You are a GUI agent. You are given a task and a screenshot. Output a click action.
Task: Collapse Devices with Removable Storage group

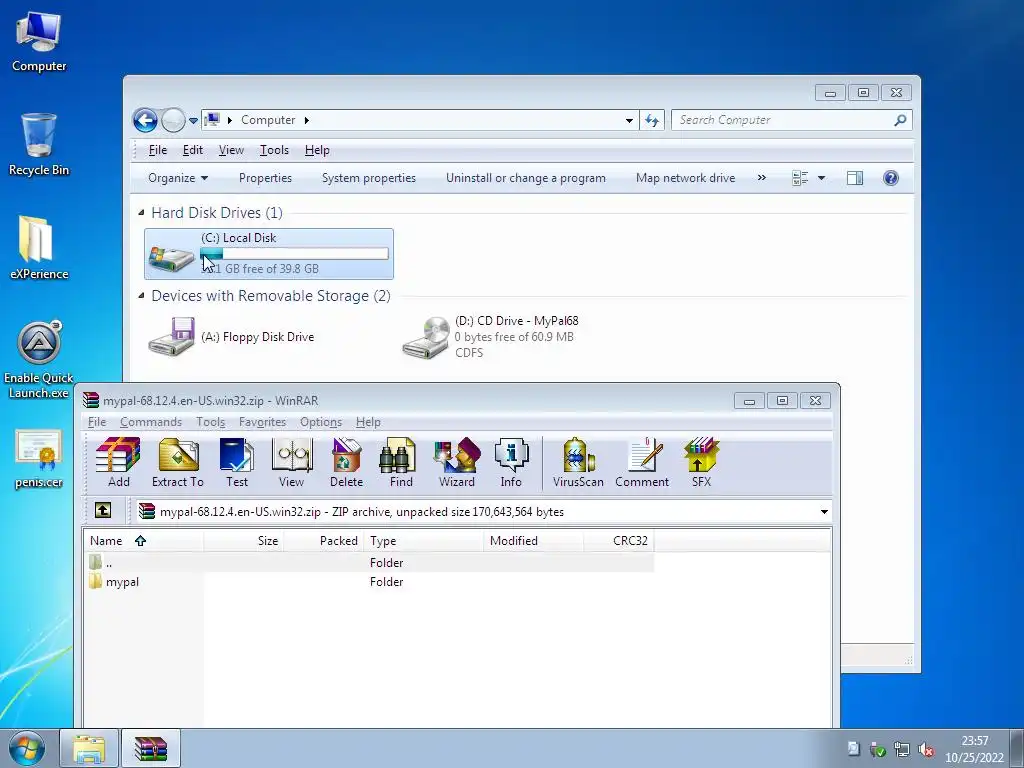point(141,295)
